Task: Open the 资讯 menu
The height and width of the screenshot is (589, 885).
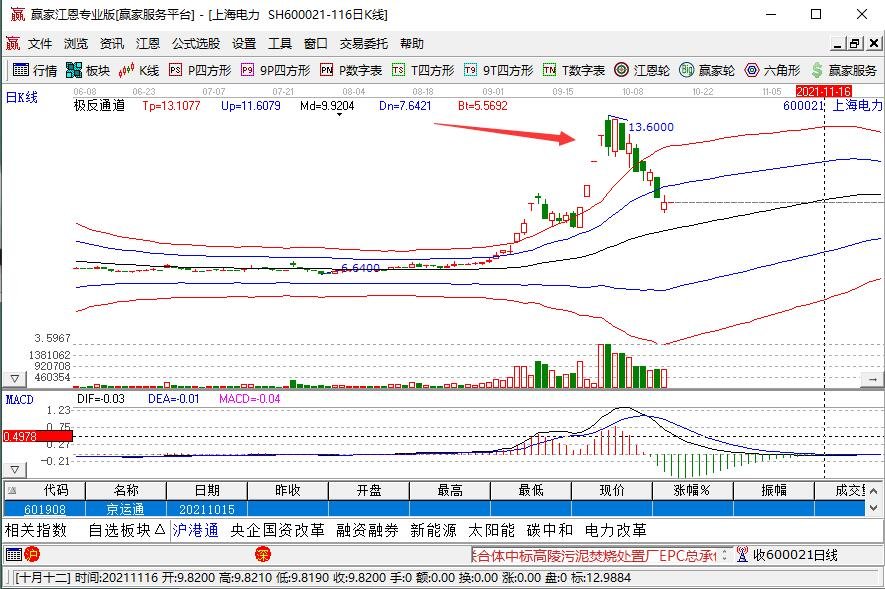Action: pos(112,43)
